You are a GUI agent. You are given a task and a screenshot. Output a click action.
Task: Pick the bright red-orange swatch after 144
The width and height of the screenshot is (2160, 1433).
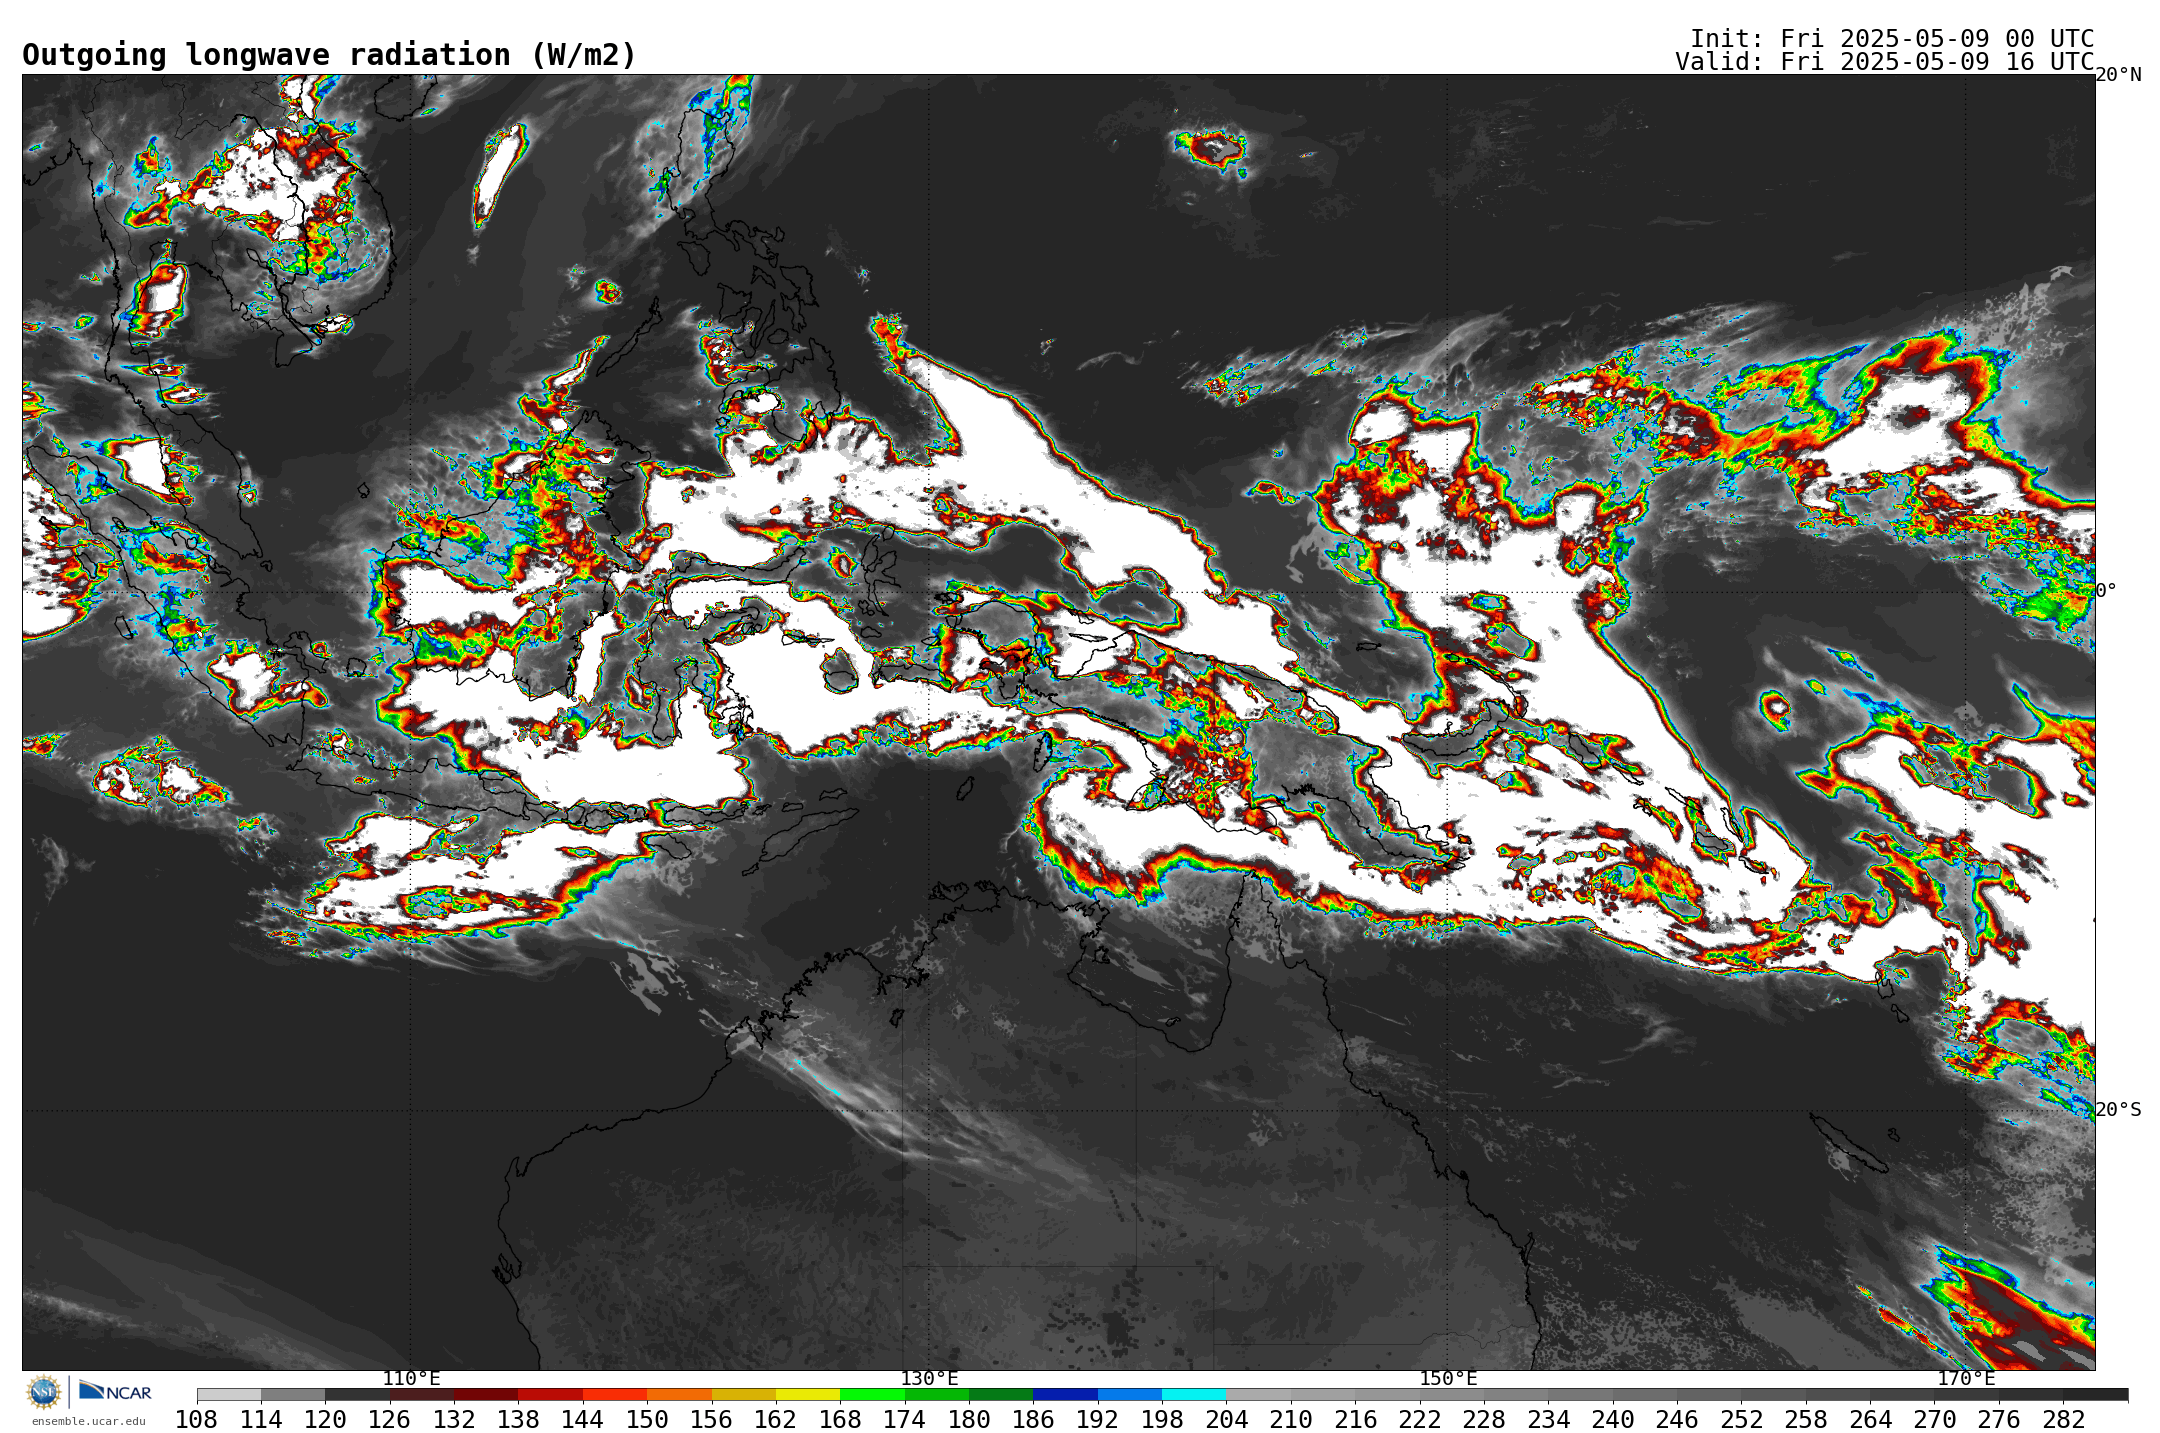[x=615, y=1395]
